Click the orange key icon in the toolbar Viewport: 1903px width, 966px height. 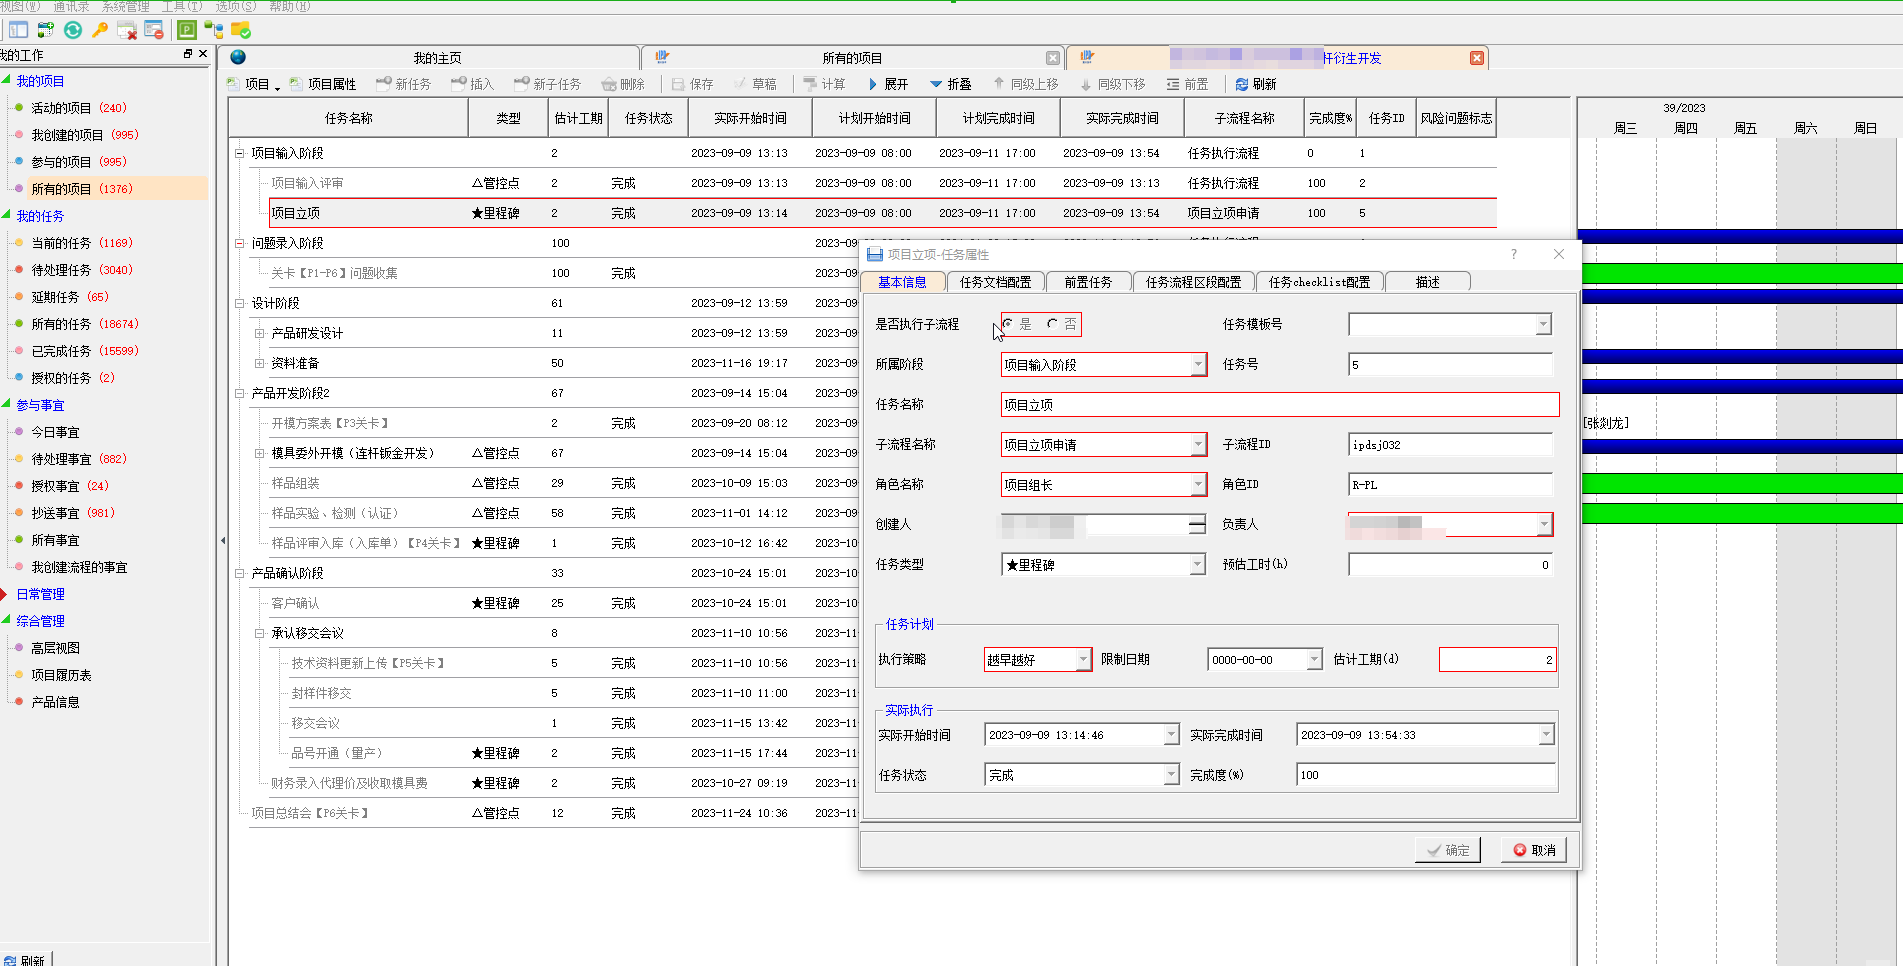coord(100,30)
